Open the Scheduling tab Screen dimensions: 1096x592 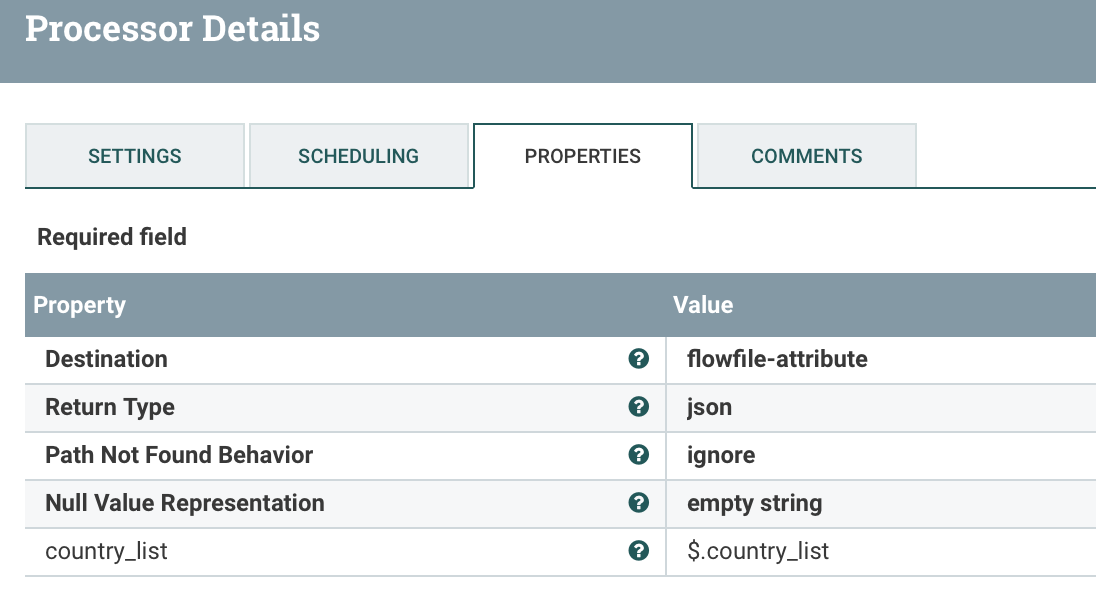pyautogui.click(x=358, y=156)
